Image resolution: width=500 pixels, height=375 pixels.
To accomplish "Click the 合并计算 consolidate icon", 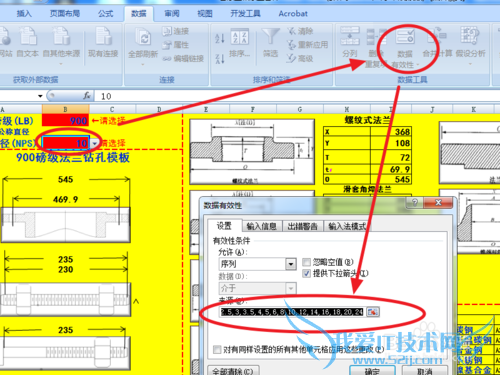I will 437,42.
